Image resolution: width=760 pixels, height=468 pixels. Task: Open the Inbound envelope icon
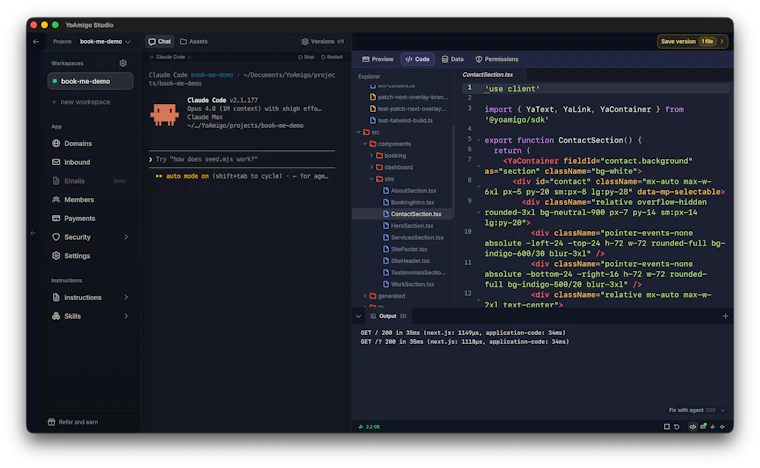pos(56,162)
